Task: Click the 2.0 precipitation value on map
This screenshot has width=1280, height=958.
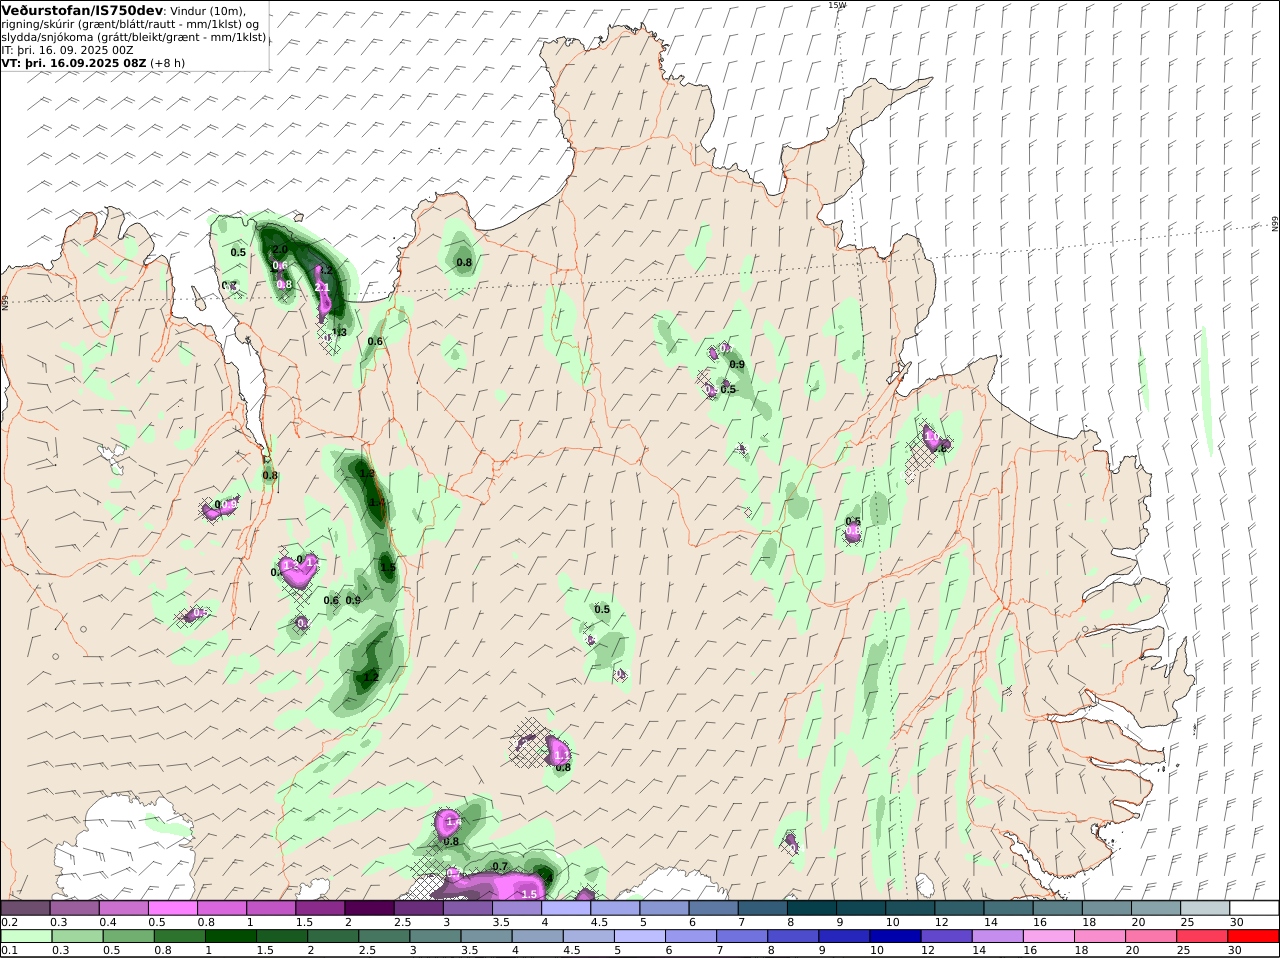Action: [280, 249]
